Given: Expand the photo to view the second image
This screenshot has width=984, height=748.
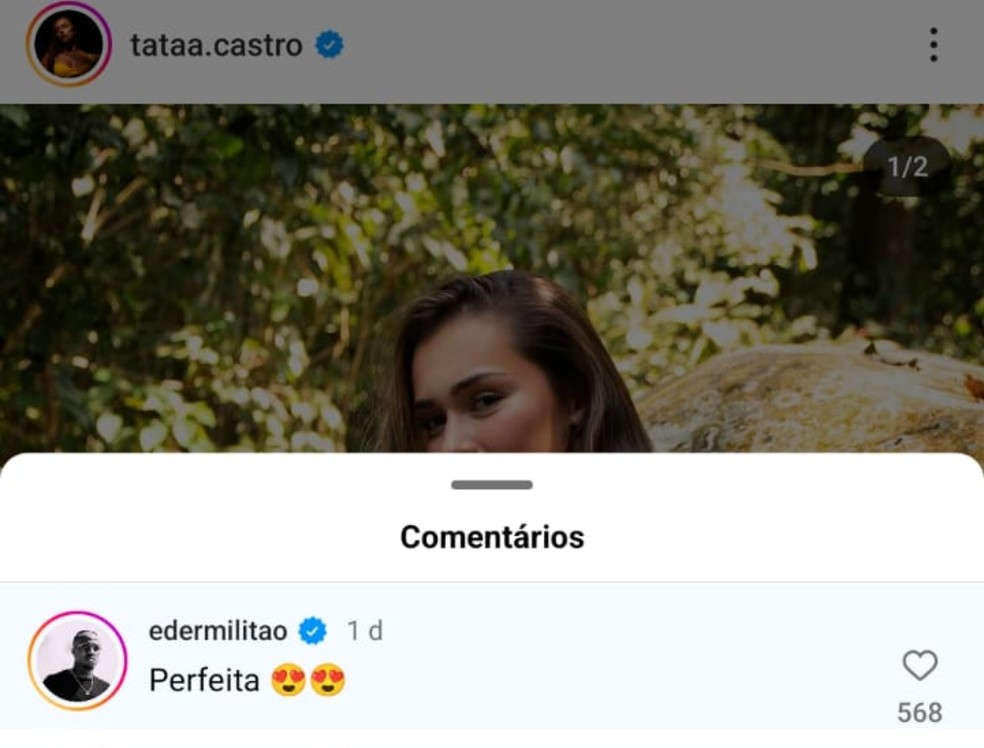Looking at the screenshot, I should coord(492,280).
